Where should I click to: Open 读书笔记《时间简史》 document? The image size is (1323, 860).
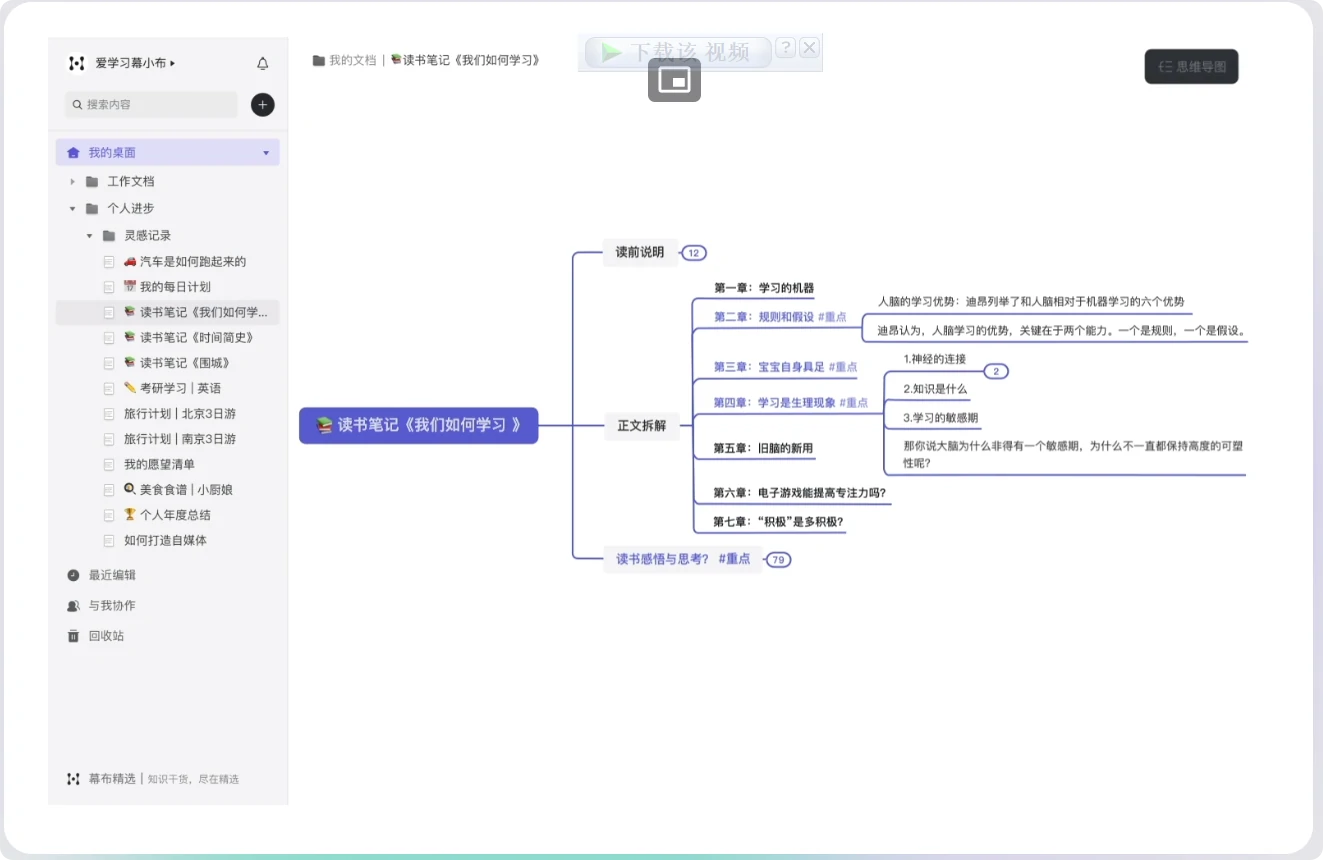click(x=189, y=338)
